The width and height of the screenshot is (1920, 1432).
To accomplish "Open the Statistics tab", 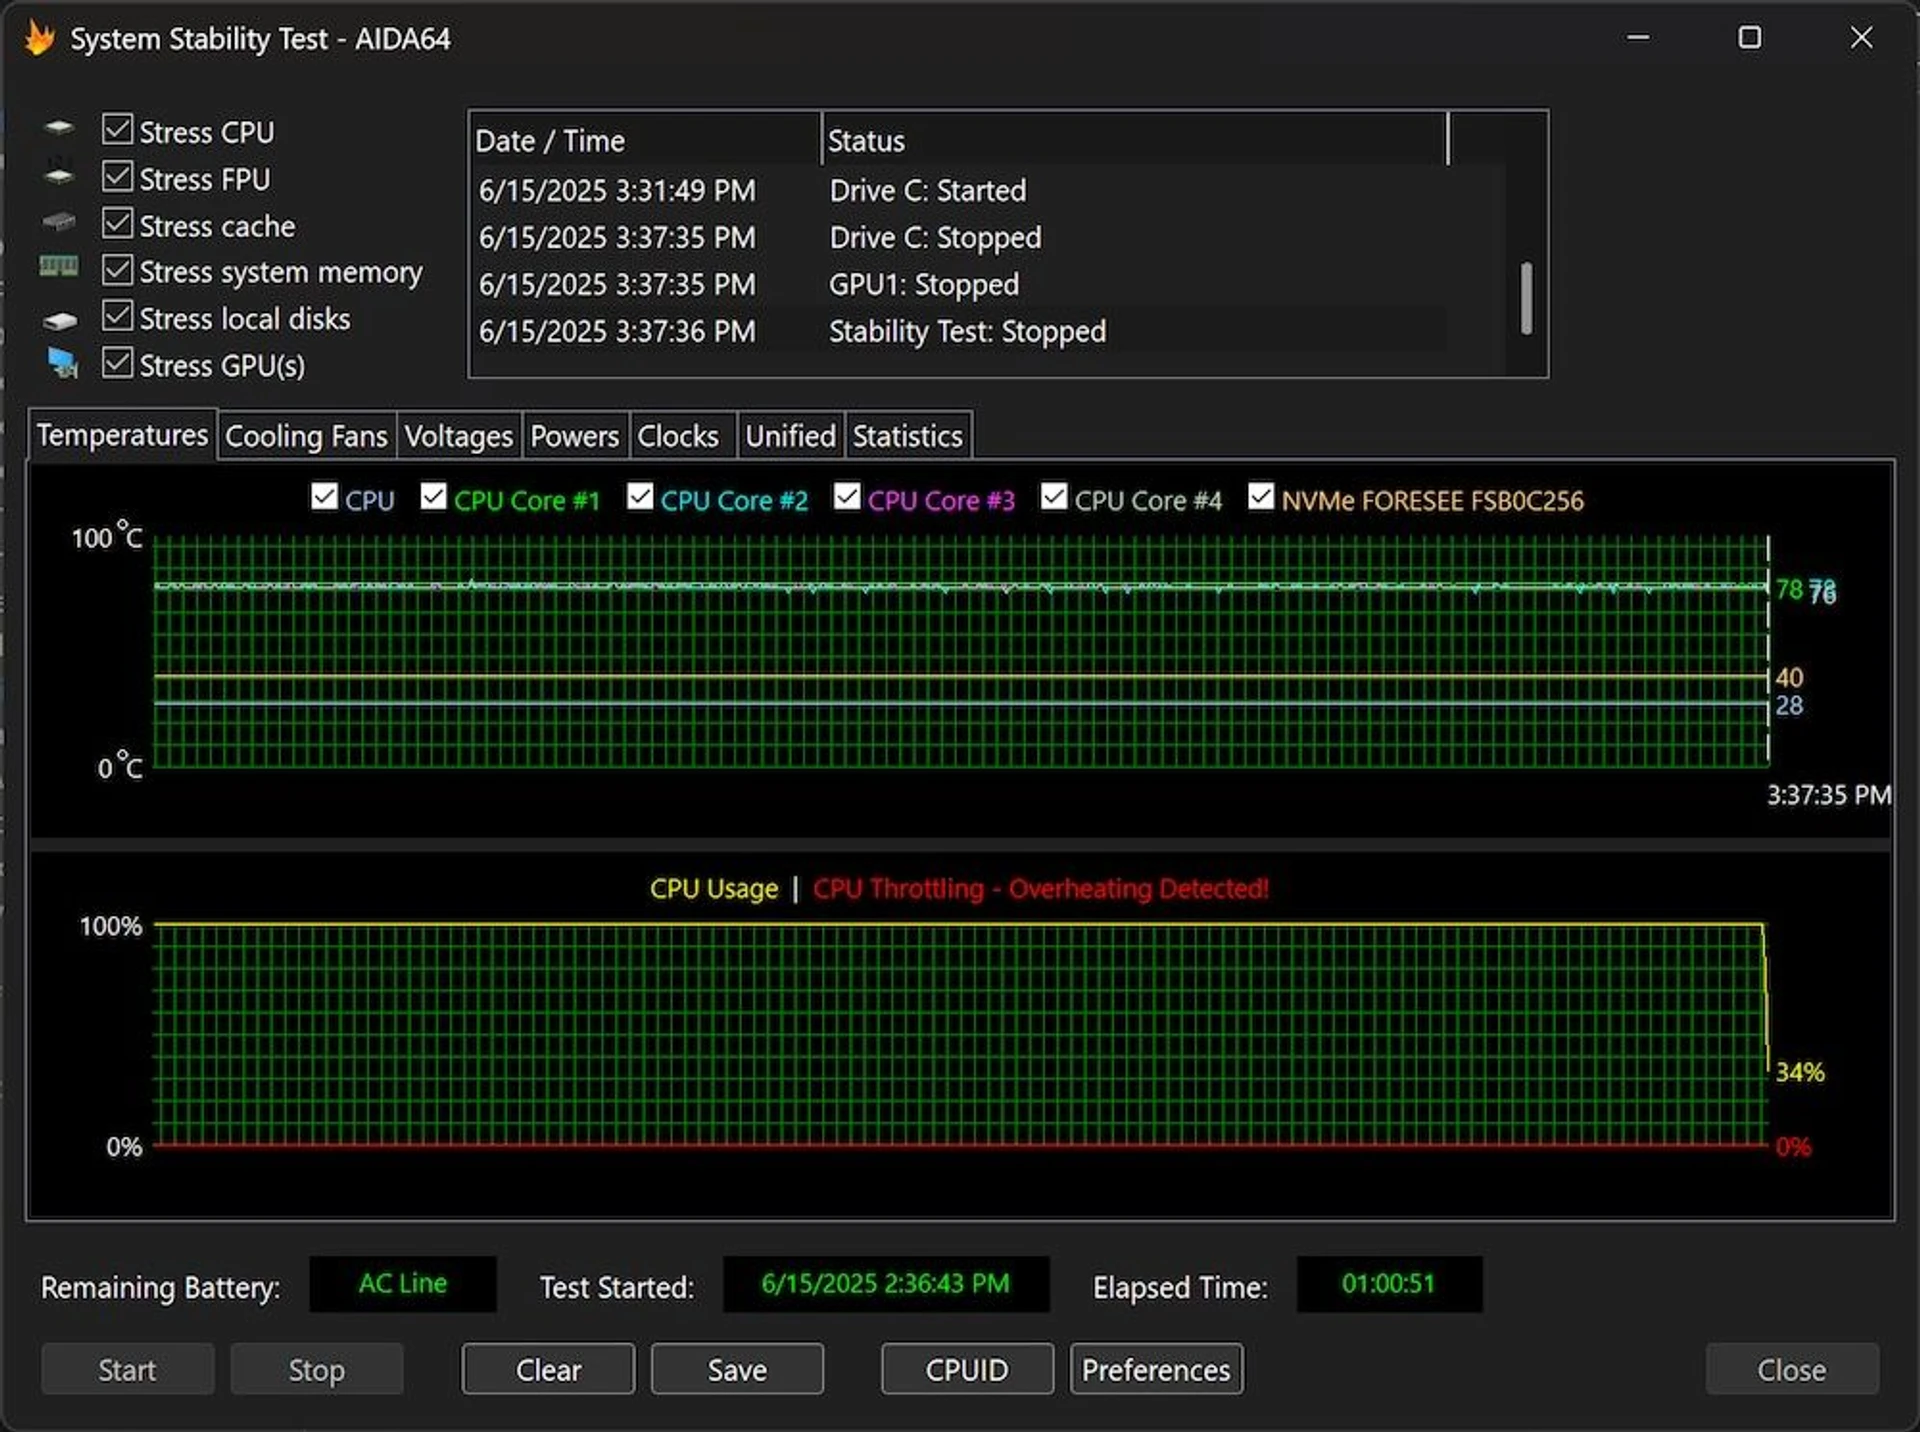I will tap(907, 436).
